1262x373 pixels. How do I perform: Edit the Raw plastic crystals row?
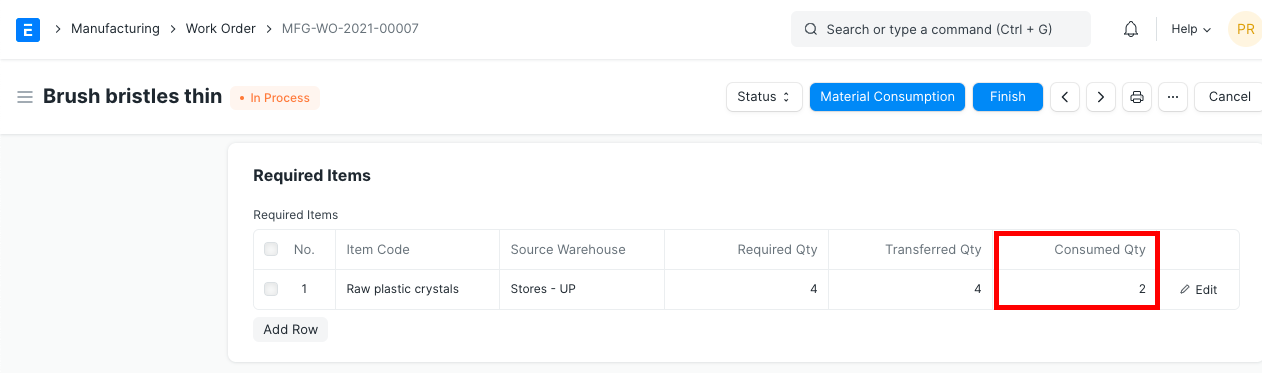pyautogui.click(x=1199, y=290)
